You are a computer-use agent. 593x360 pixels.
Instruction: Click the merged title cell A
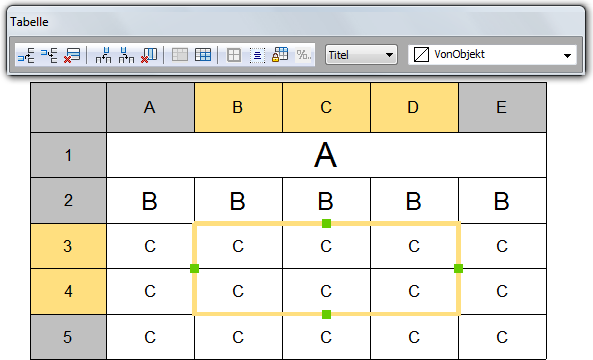(326, 155)
